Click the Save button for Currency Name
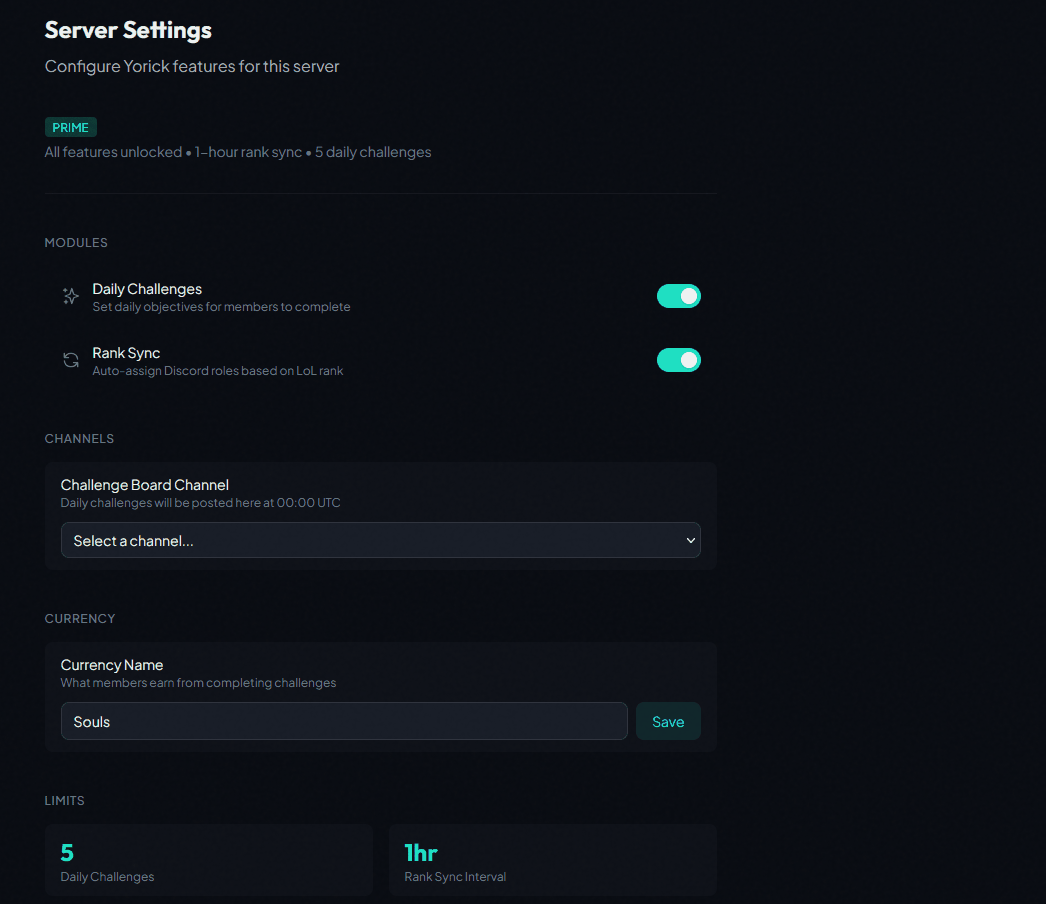The height and width of the screenshot is (904, 1046). tap(668, 720)
